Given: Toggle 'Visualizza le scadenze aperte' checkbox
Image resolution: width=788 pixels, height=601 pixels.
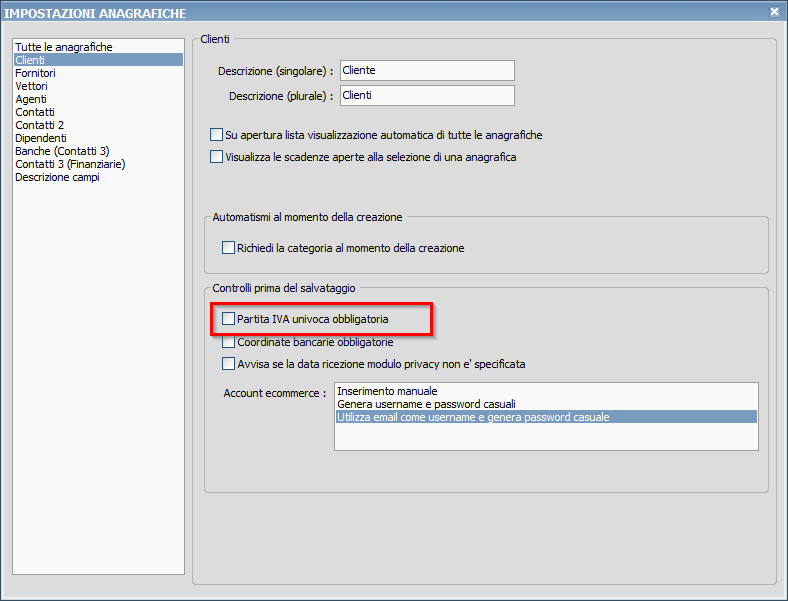Looking at the screenshot, I should (217, 157).
